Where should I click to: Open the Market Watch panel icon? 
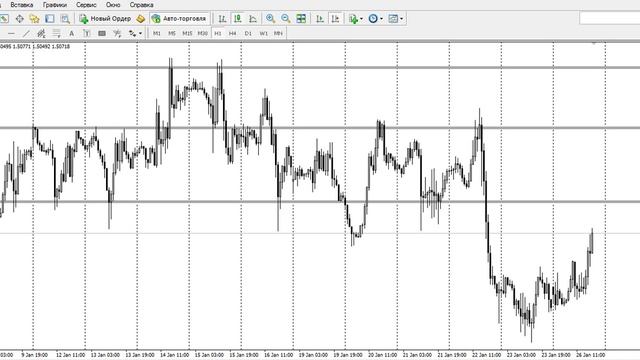pos(4,18)
